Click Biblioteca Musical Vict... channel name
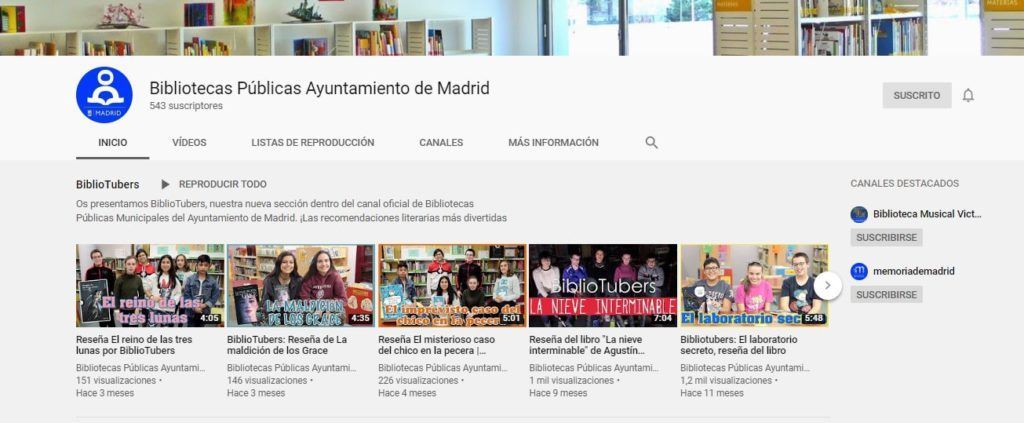The height and width of the screenshot is (423, 1024). (927, 214)
